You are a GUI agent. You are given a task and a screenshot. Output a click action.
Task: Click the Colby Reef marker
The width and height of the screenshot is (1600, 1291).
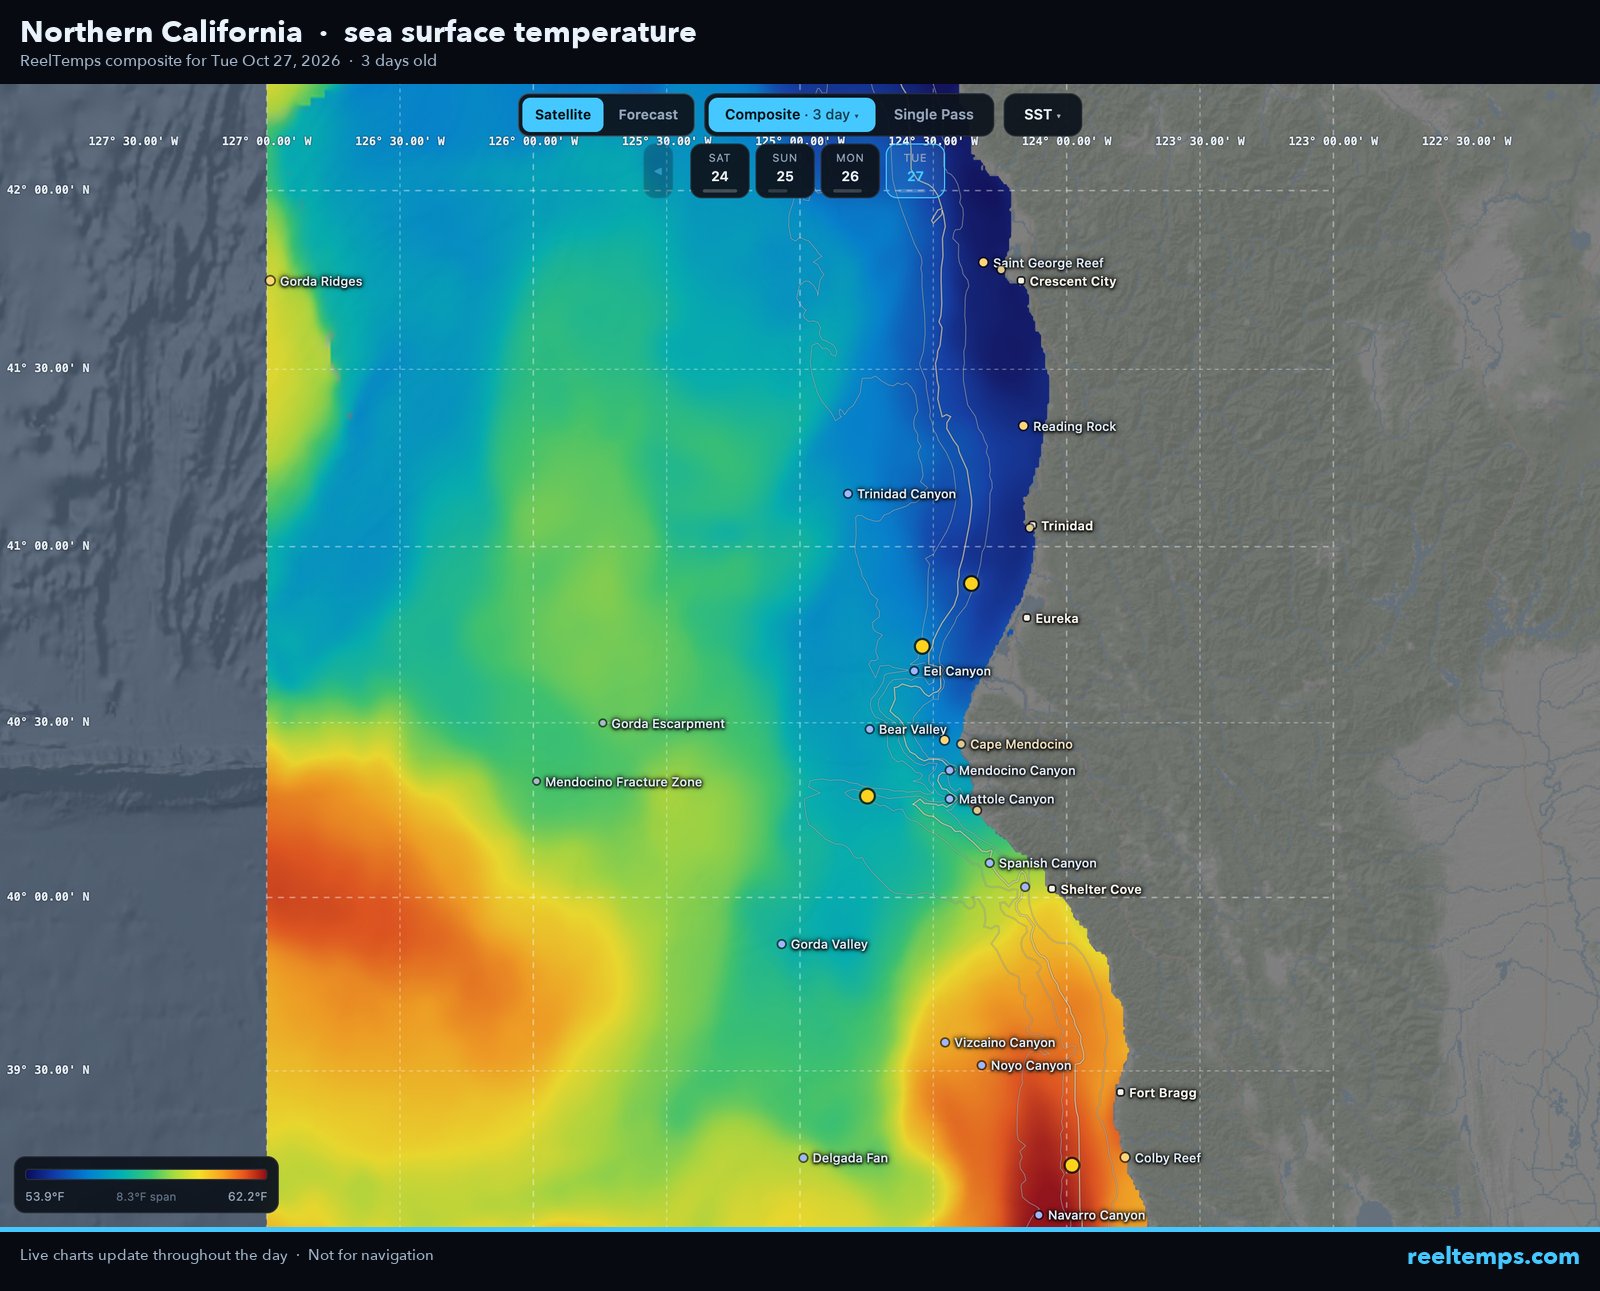pos(1125,1157)
